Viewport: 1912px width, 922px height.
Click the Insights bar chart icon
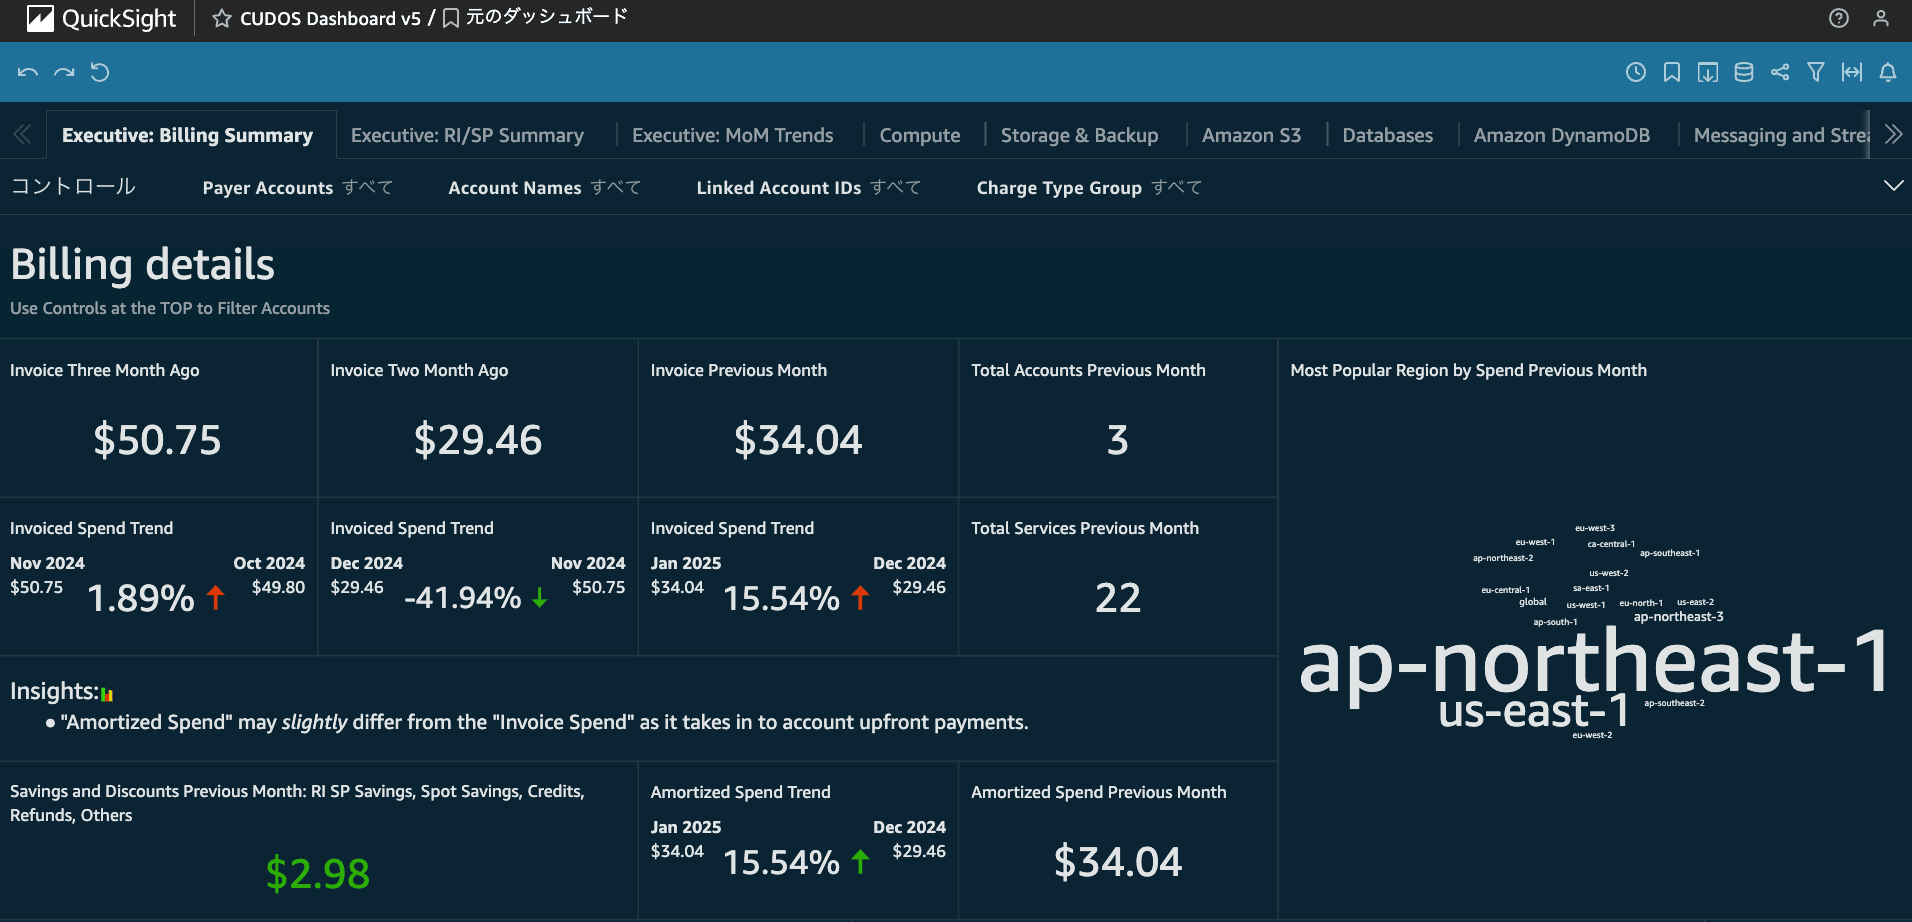coord(107,694)
